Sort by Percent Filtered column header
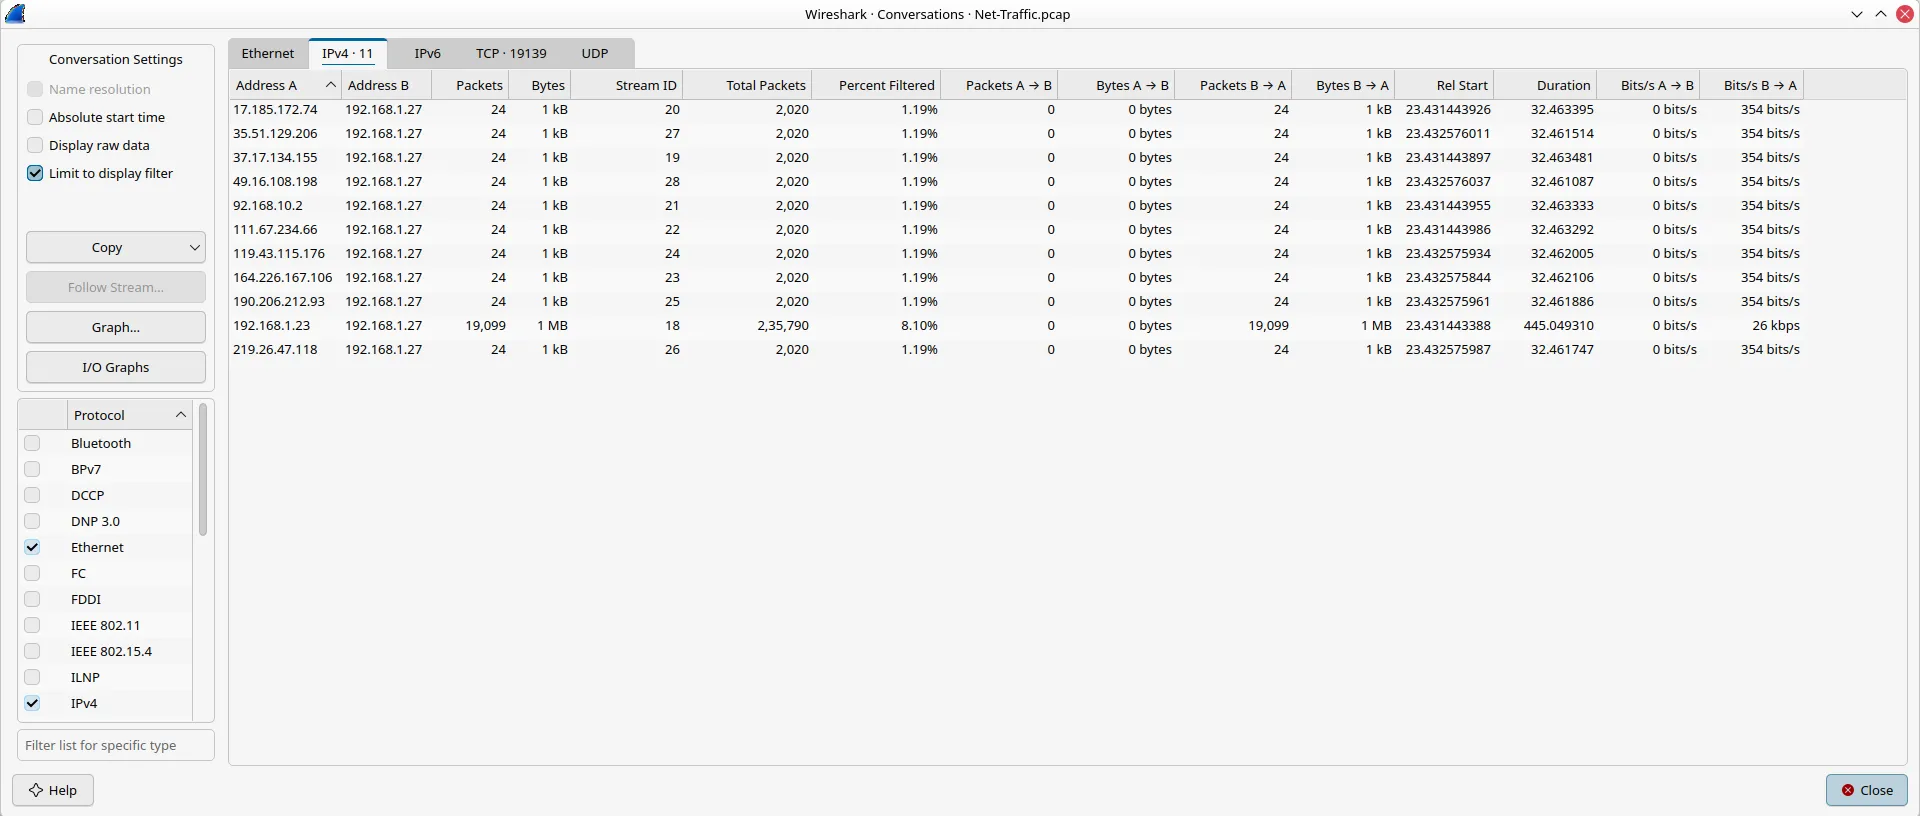Viewport: 1920px width, 816px height. click(x=876, y=85)
